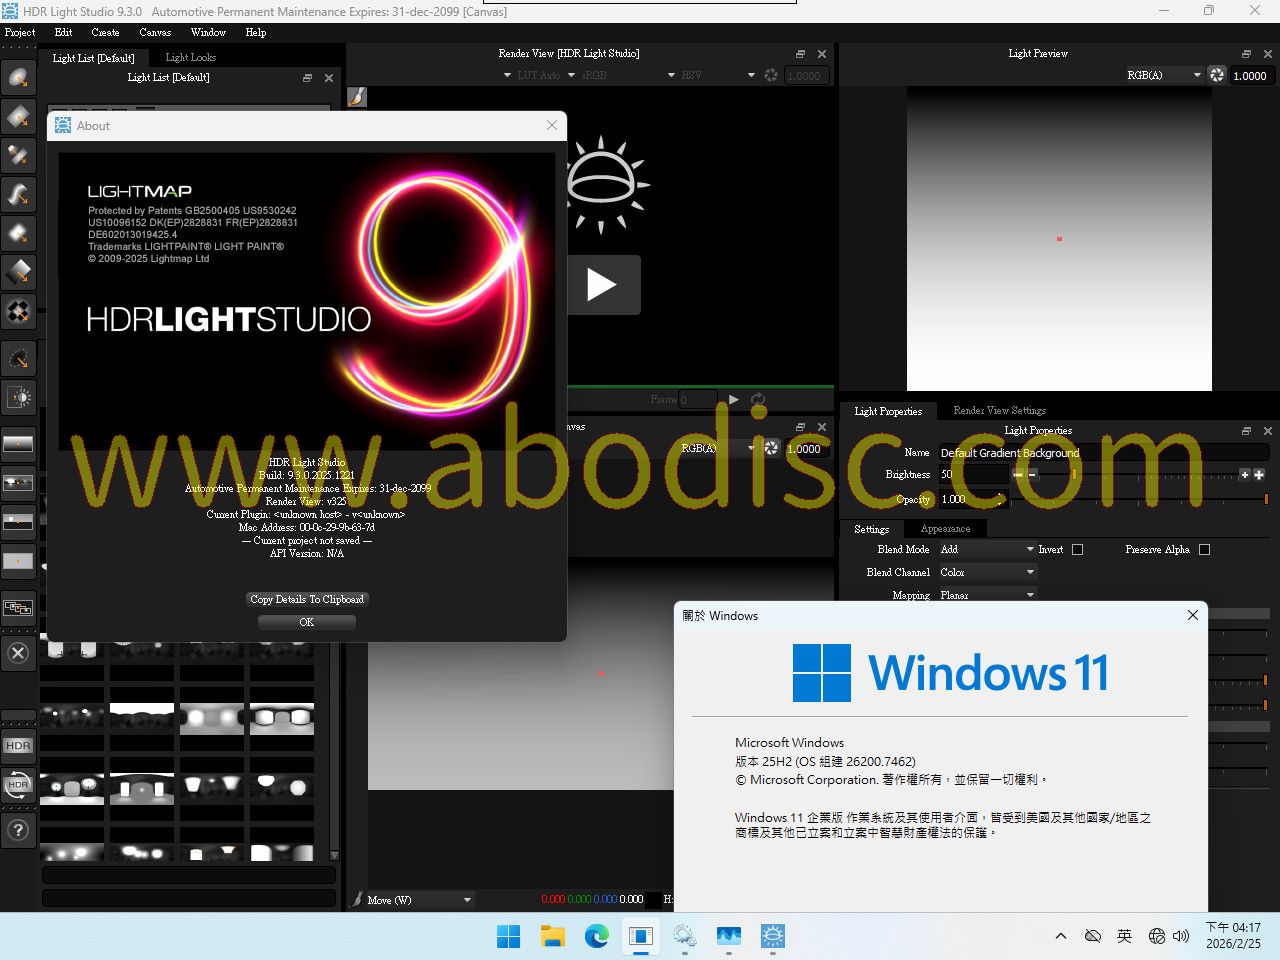Click the orange Brightness slider handle
Screen dimensions: 1280x960
(x=1074, y=475)
